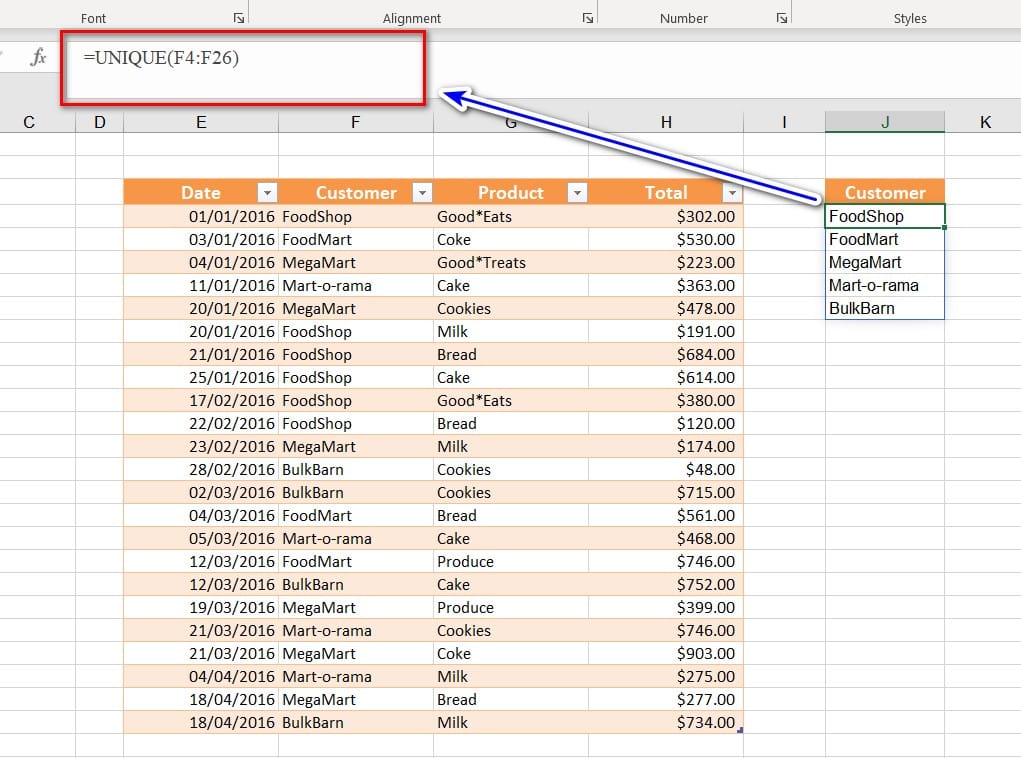Viewport: 1021px width, 758px height.
Task: Select column H header
Action: pos(665,122)
